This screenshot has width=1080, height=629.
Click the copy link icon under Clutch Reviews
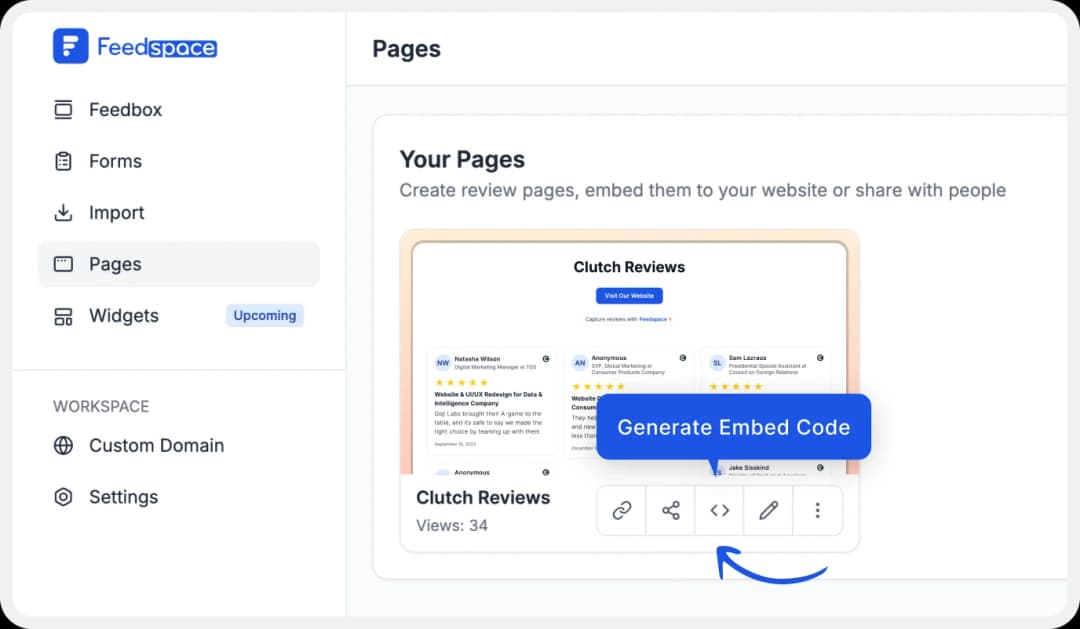(621, 510)
